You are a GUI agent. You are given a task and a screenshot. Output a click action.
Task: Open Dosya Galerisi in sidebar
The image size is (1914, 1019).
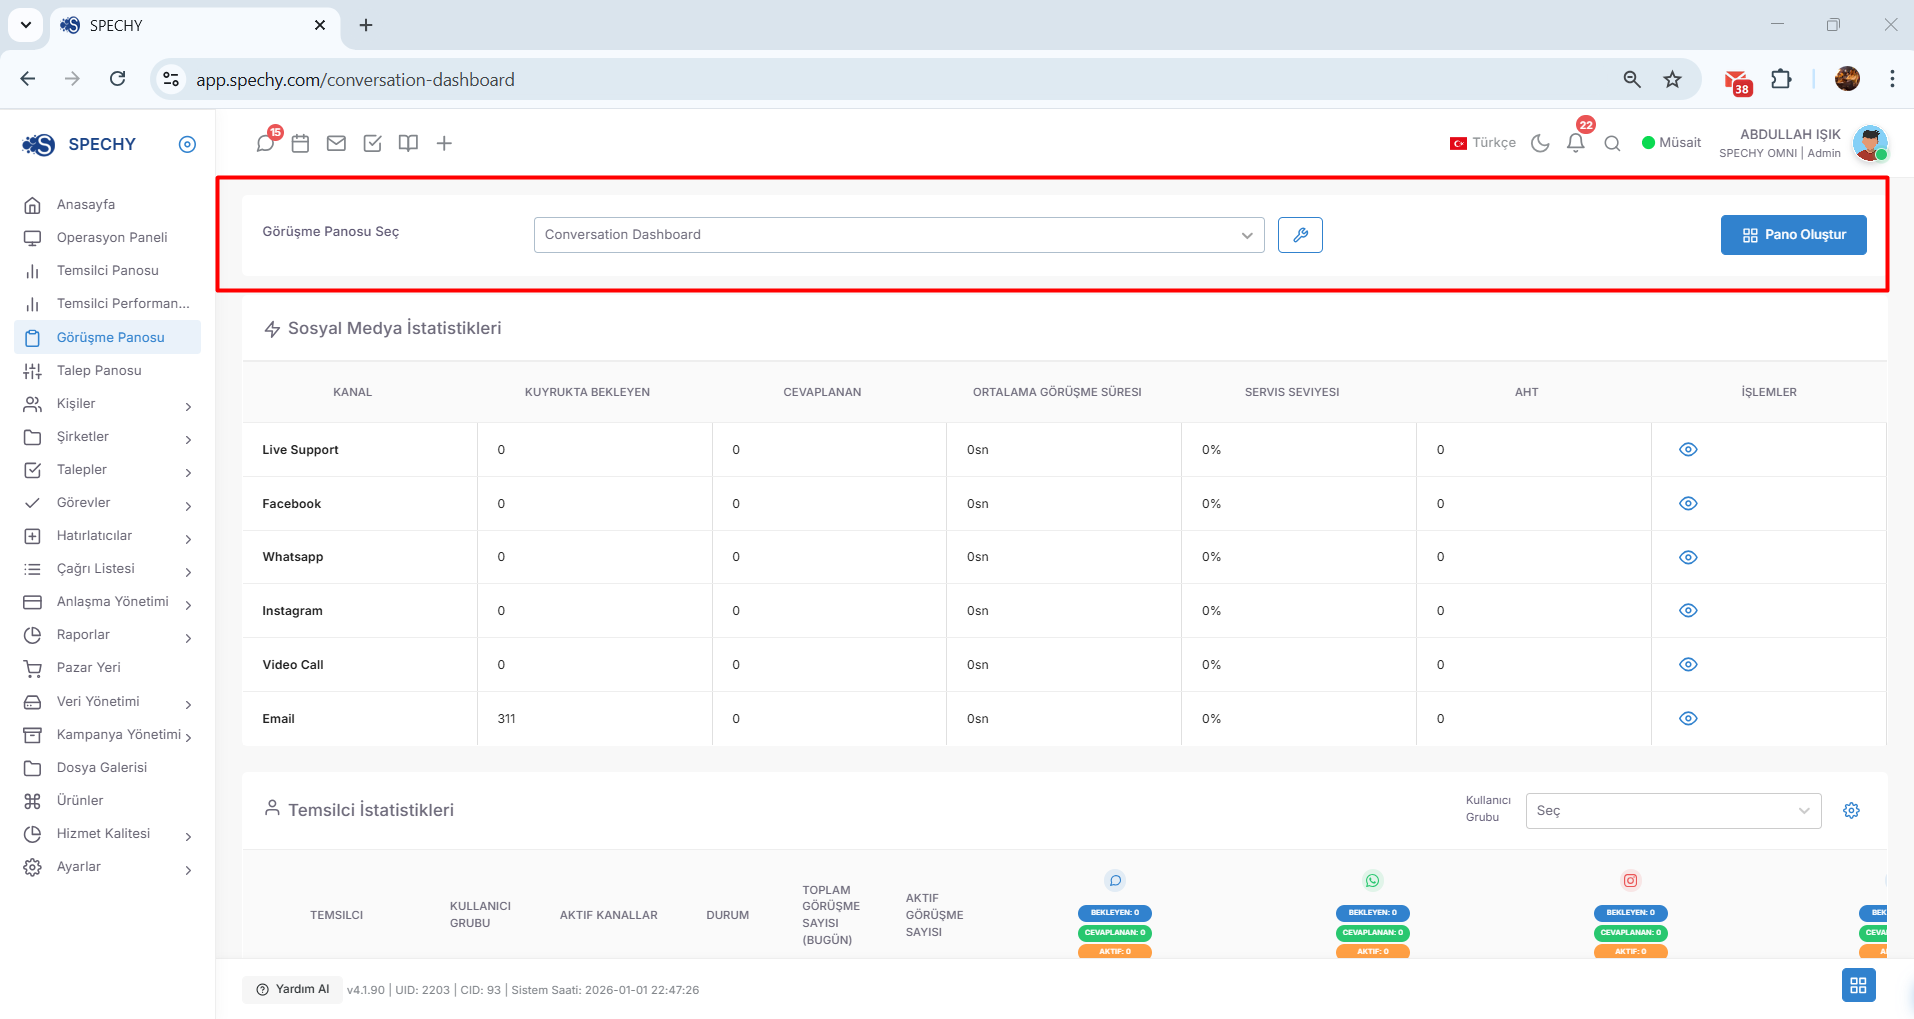point(107,767)
